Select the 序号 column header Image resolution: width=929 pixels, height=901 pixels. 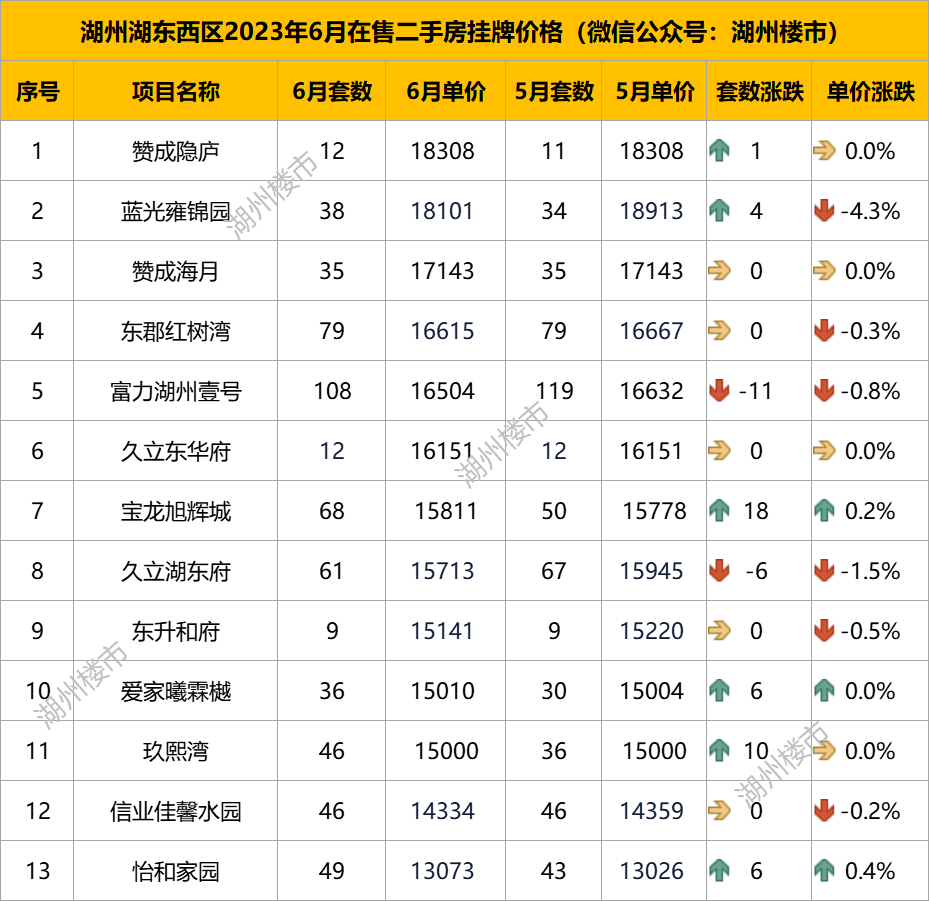pos(37,92)
